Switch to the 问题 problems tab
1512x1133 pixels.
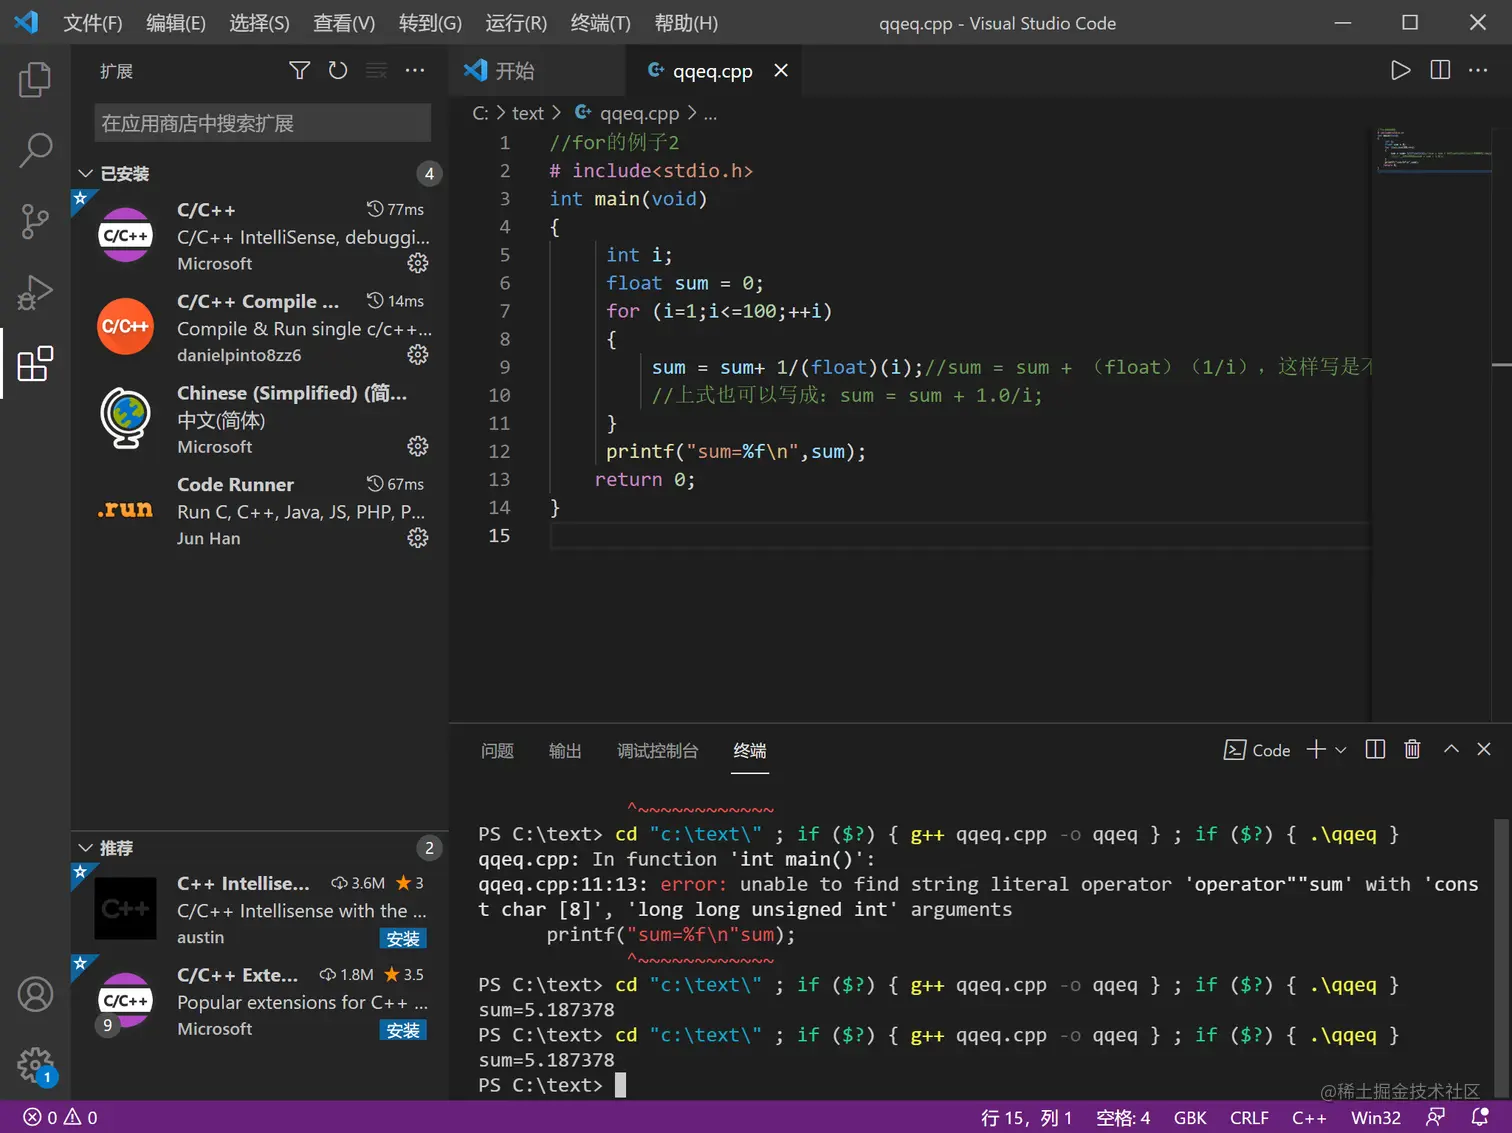(x=497, y=751)
